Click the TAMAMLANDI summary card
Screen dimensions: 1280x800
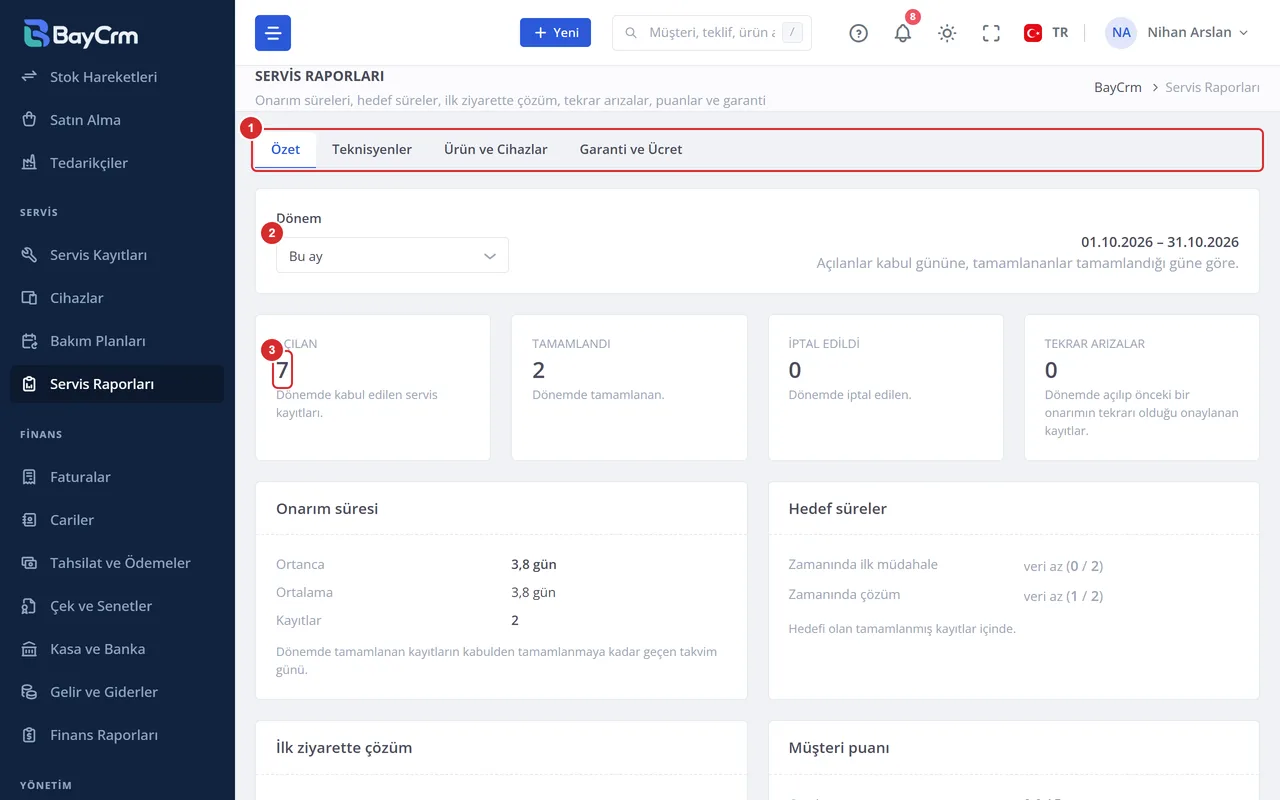pos(629,388)
